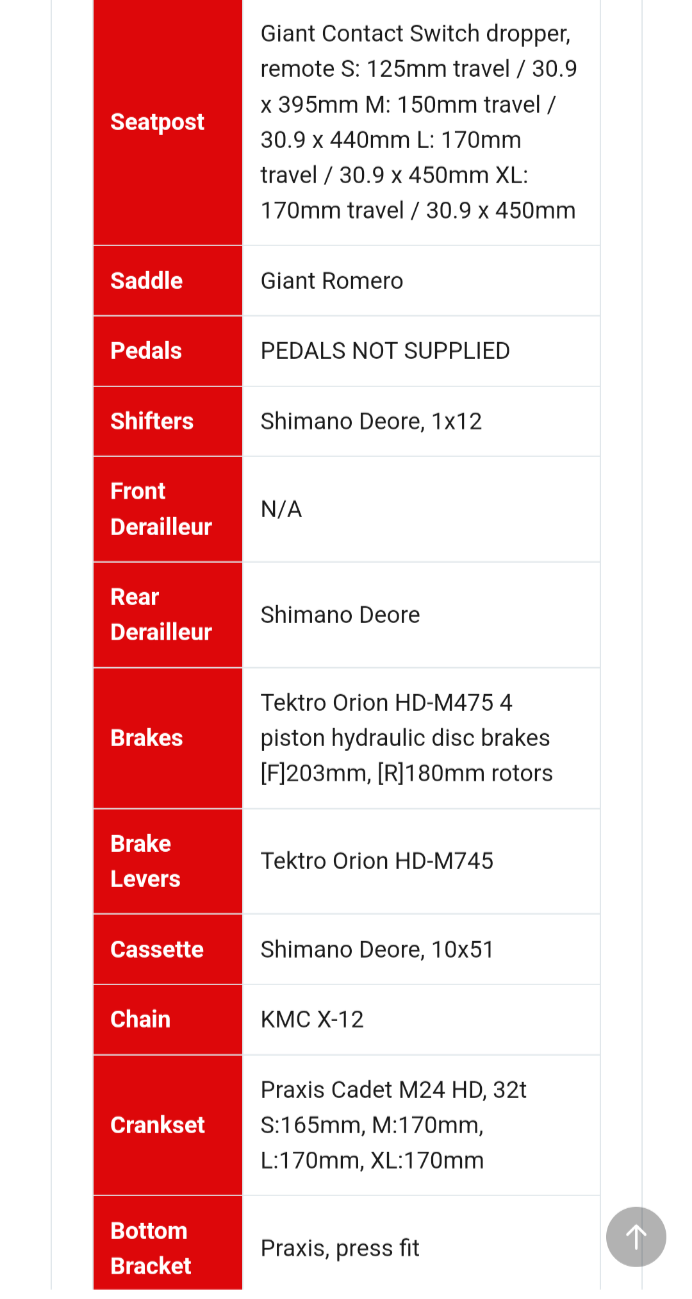The width and height of the screenshot is (692, 1299).
Task: Click the Seatpost row label
Action: [157, 122]
